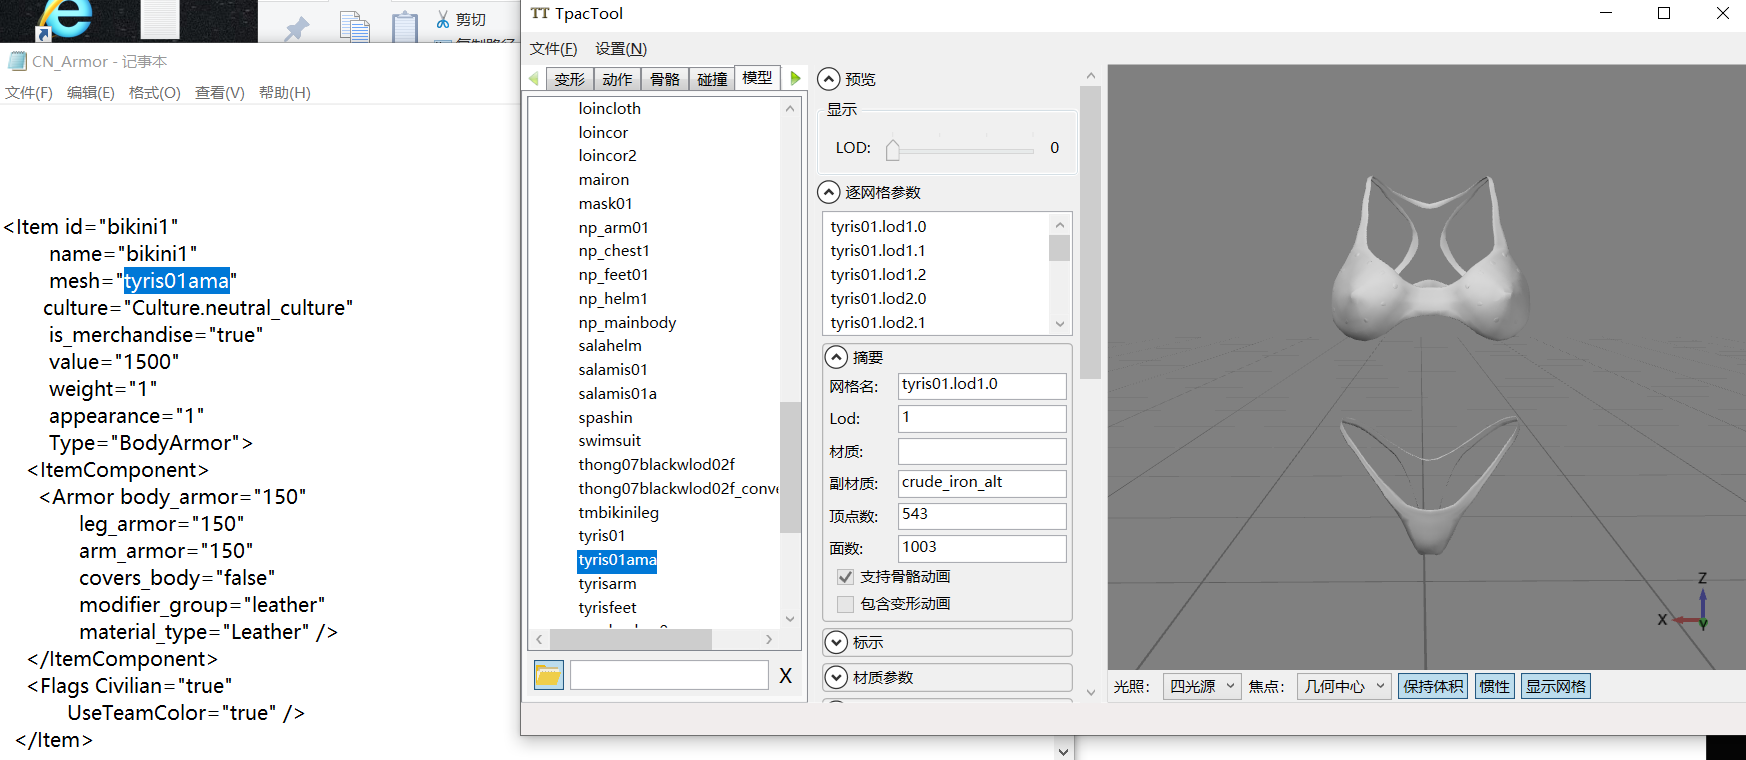
Task: Toggle the 惯性 button
Action: tap(1494, 686)
